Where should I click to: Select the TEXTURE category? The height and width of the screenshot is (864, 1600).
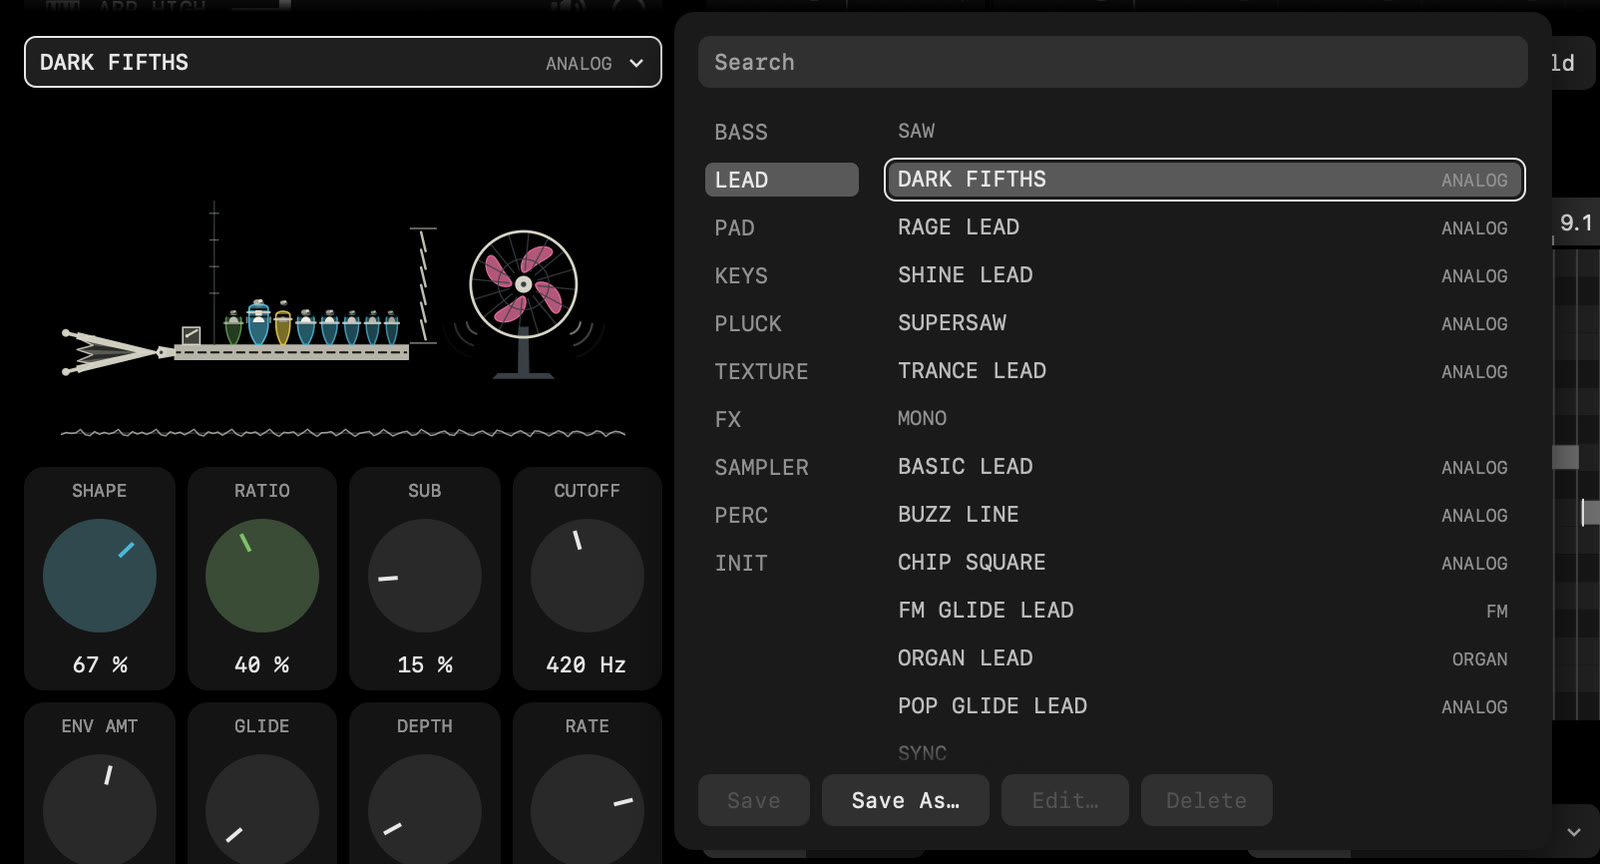coord(781,372)
